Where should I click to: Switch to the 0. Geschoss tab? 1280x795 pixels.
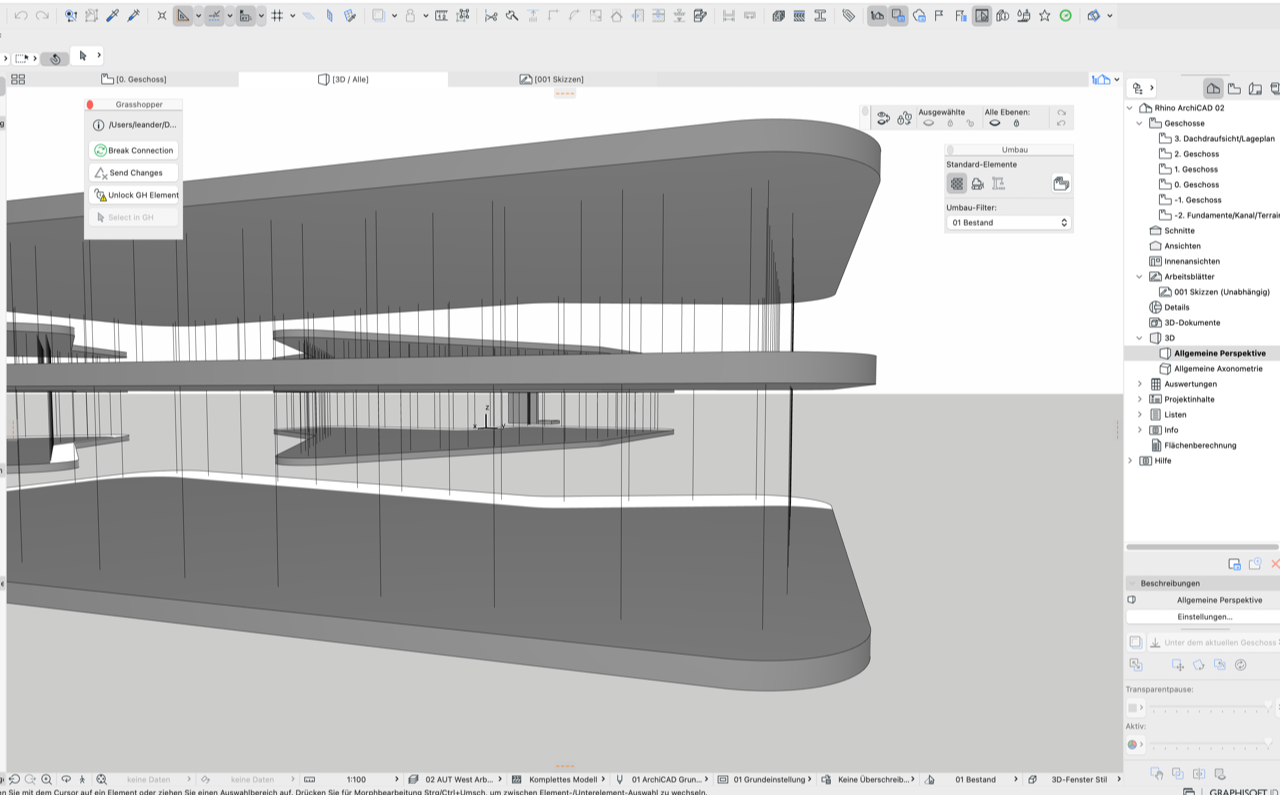click(133, 79)
